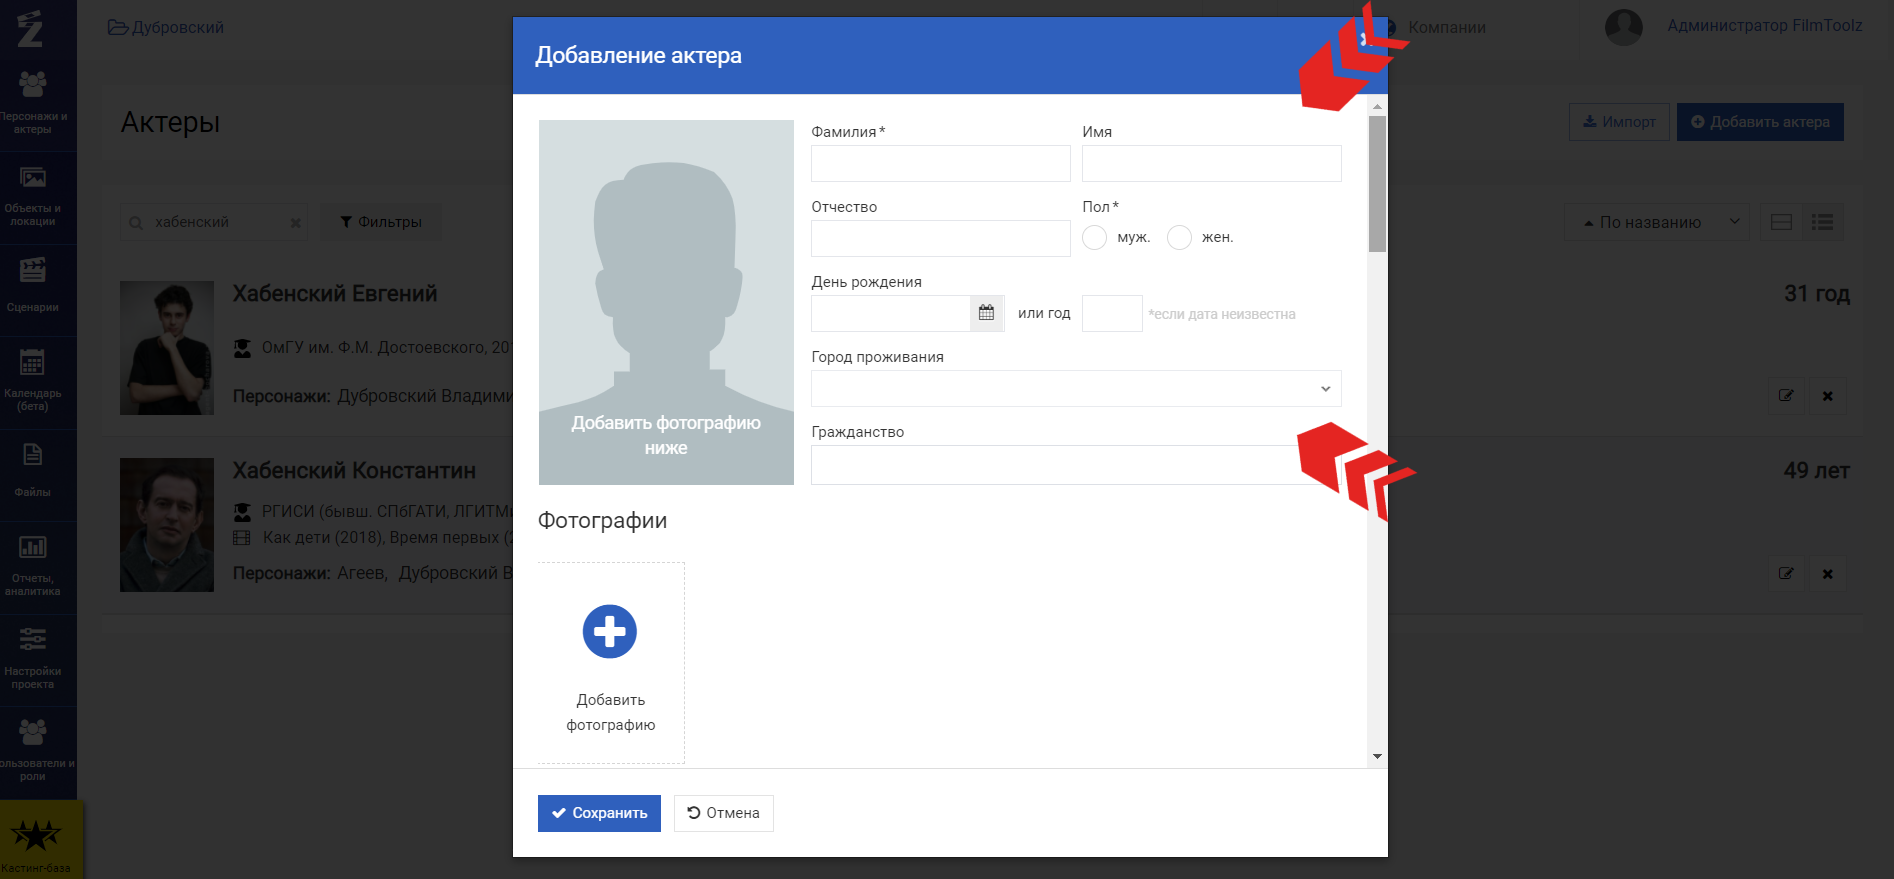Click the FilmToolz Z logo
The height and width of the screenshot is (879, 1894).
tap(31, 28)
